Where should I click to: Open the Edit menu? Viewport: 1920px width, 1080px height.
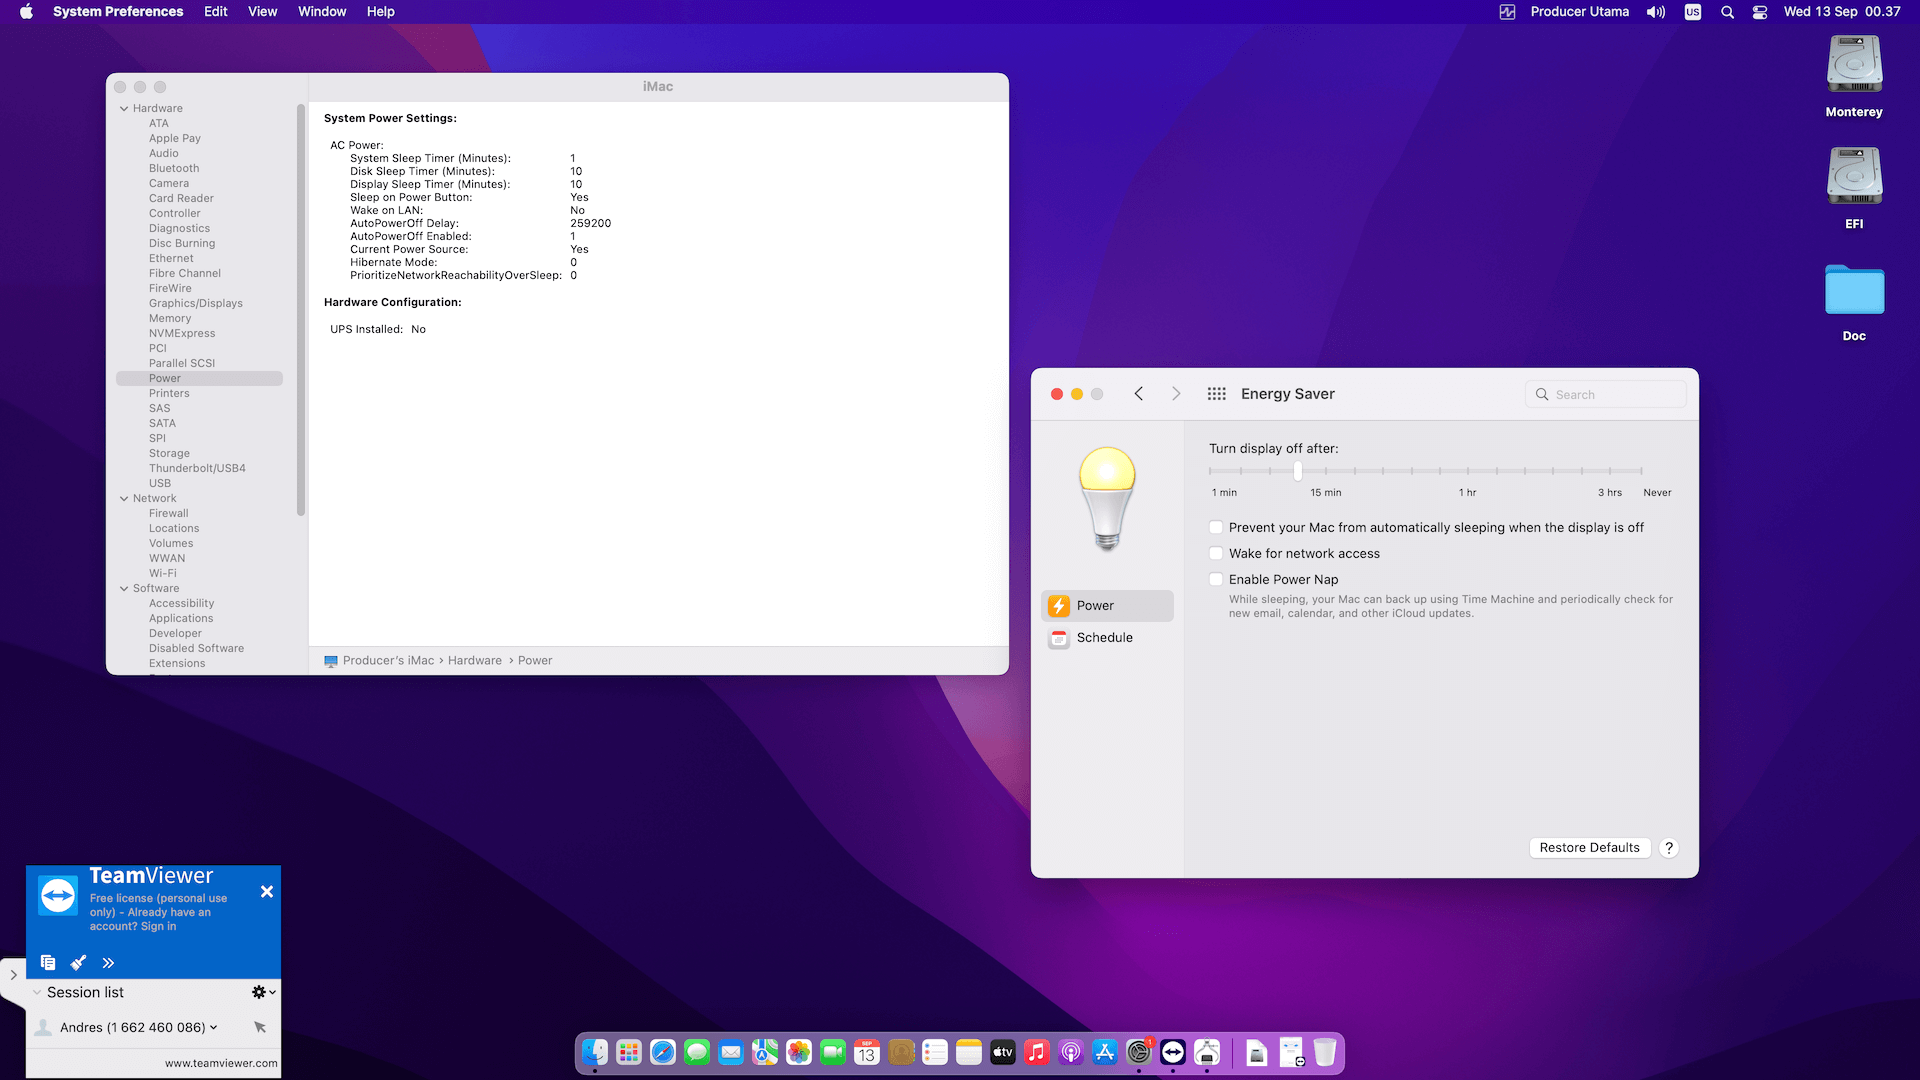(x=216, y=12)
